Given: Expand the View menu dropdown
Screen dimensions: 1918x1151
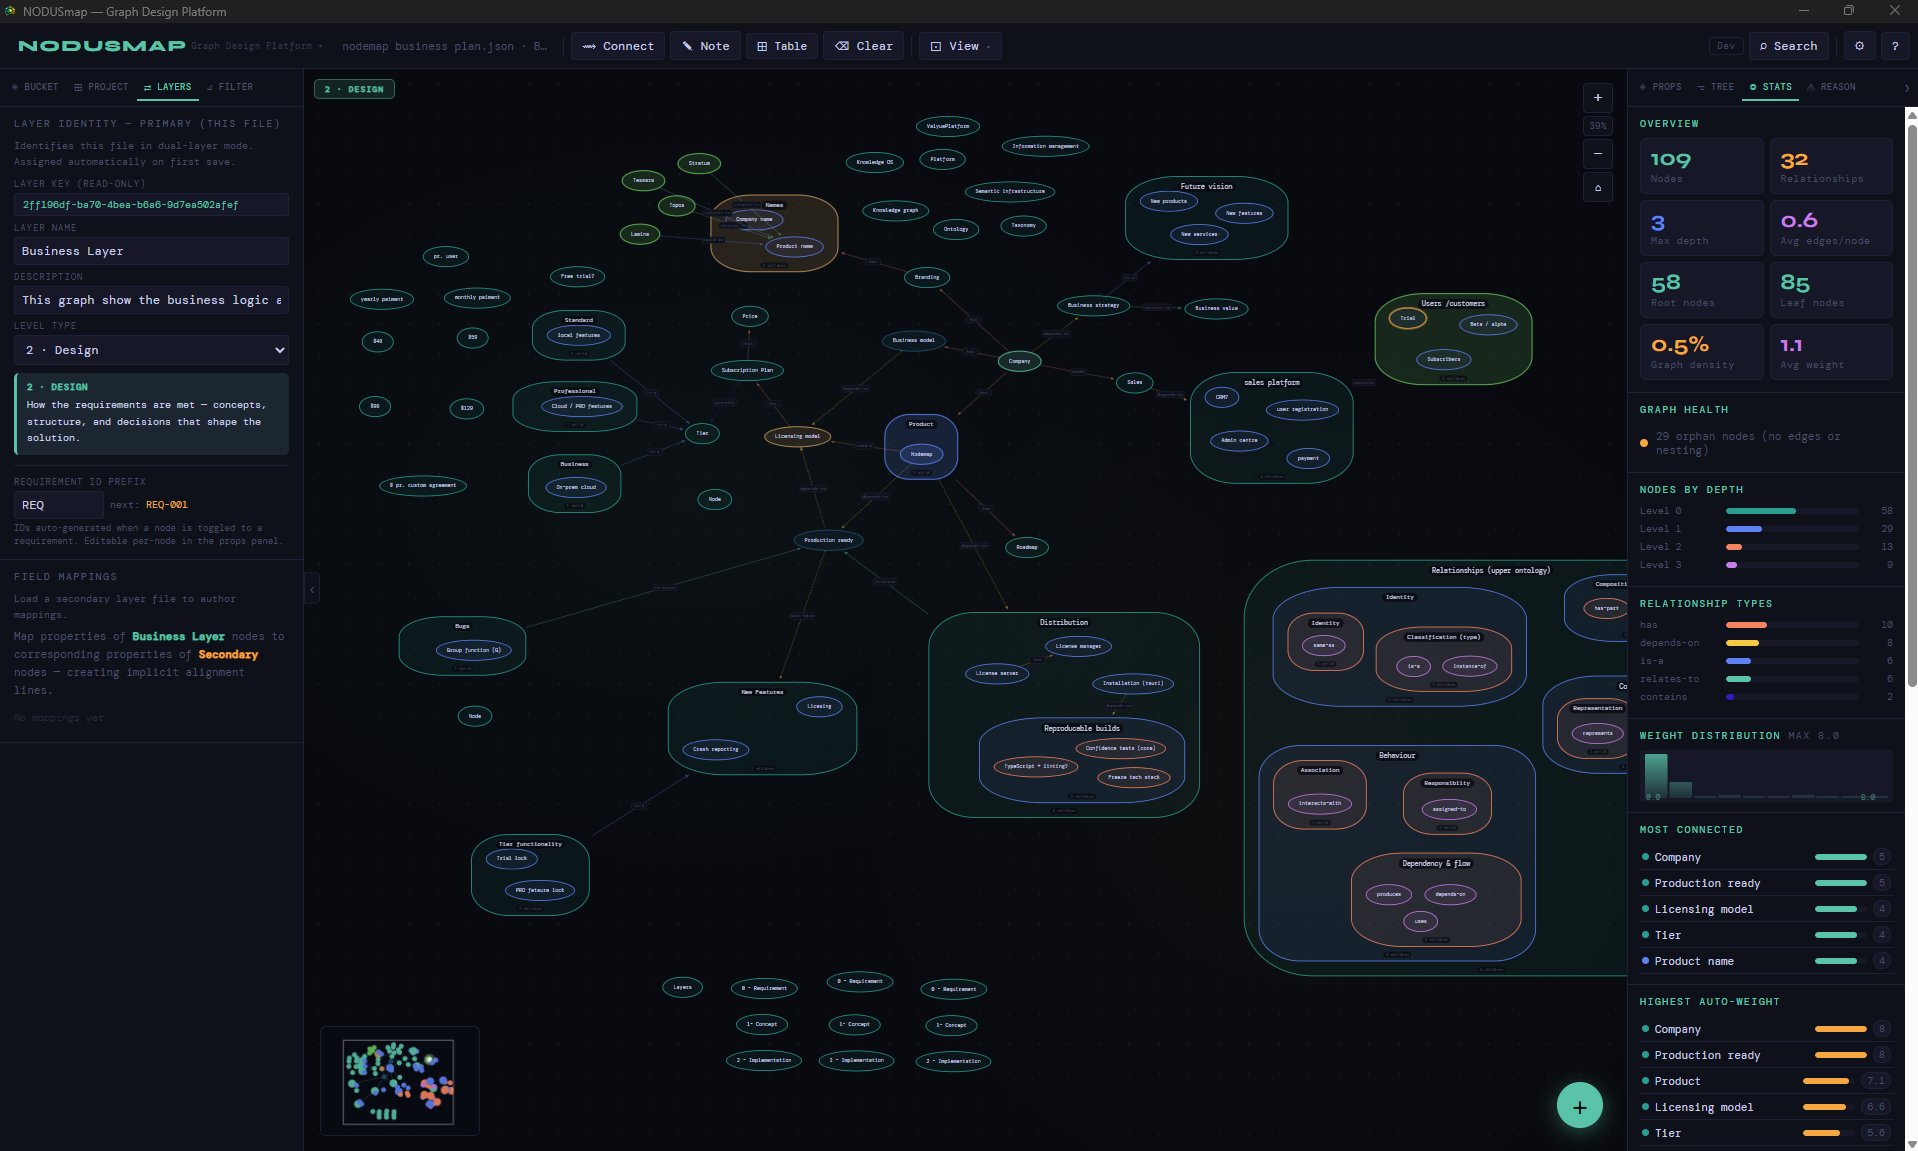Looking at the screenshot, I should pos(958,46).
